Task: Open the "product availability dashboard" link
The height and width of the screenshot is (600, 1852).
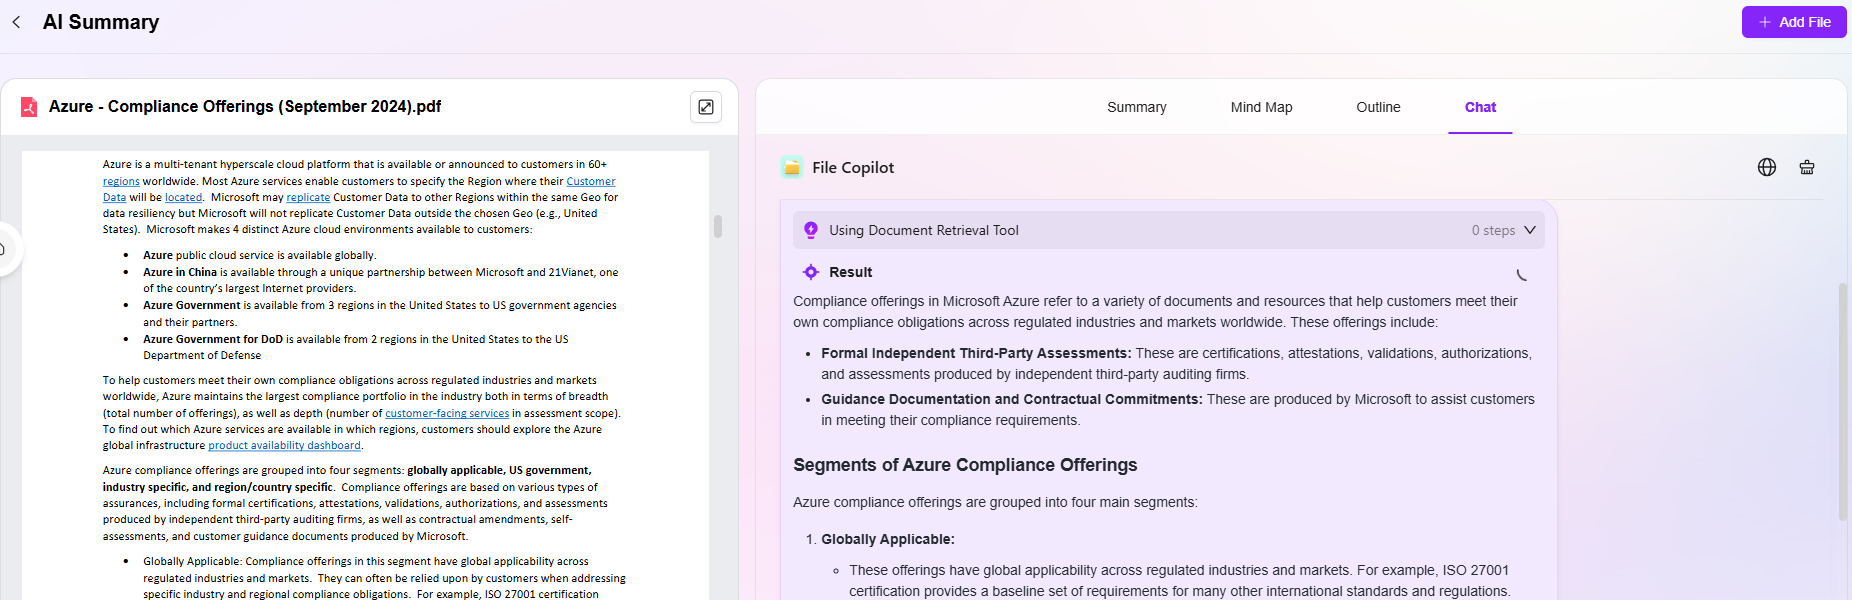Action: pos(284,445)
